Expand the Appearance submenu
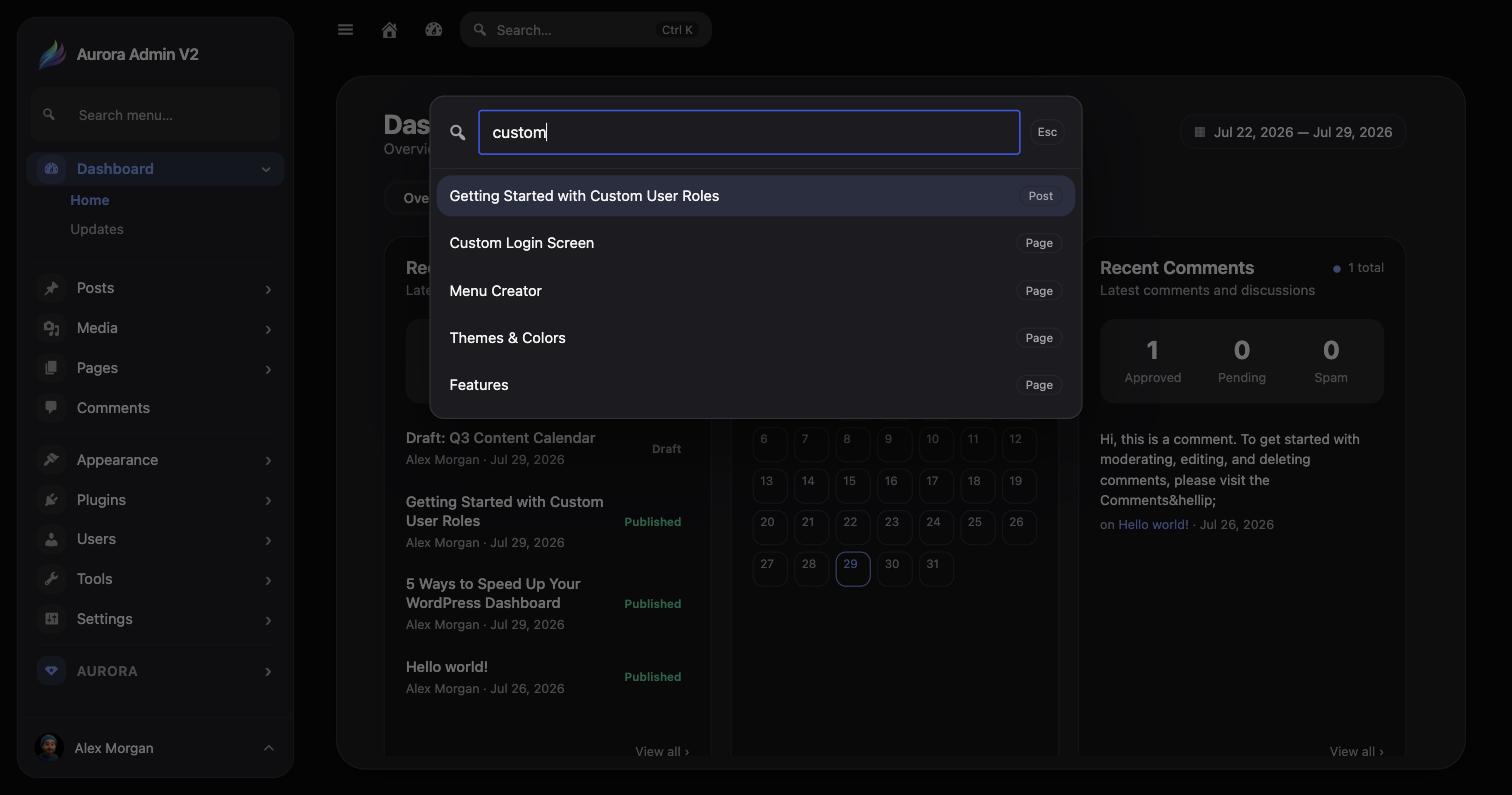Viewport: 1512px width, 795px height. pyautogui.click(x=268, y=460)
